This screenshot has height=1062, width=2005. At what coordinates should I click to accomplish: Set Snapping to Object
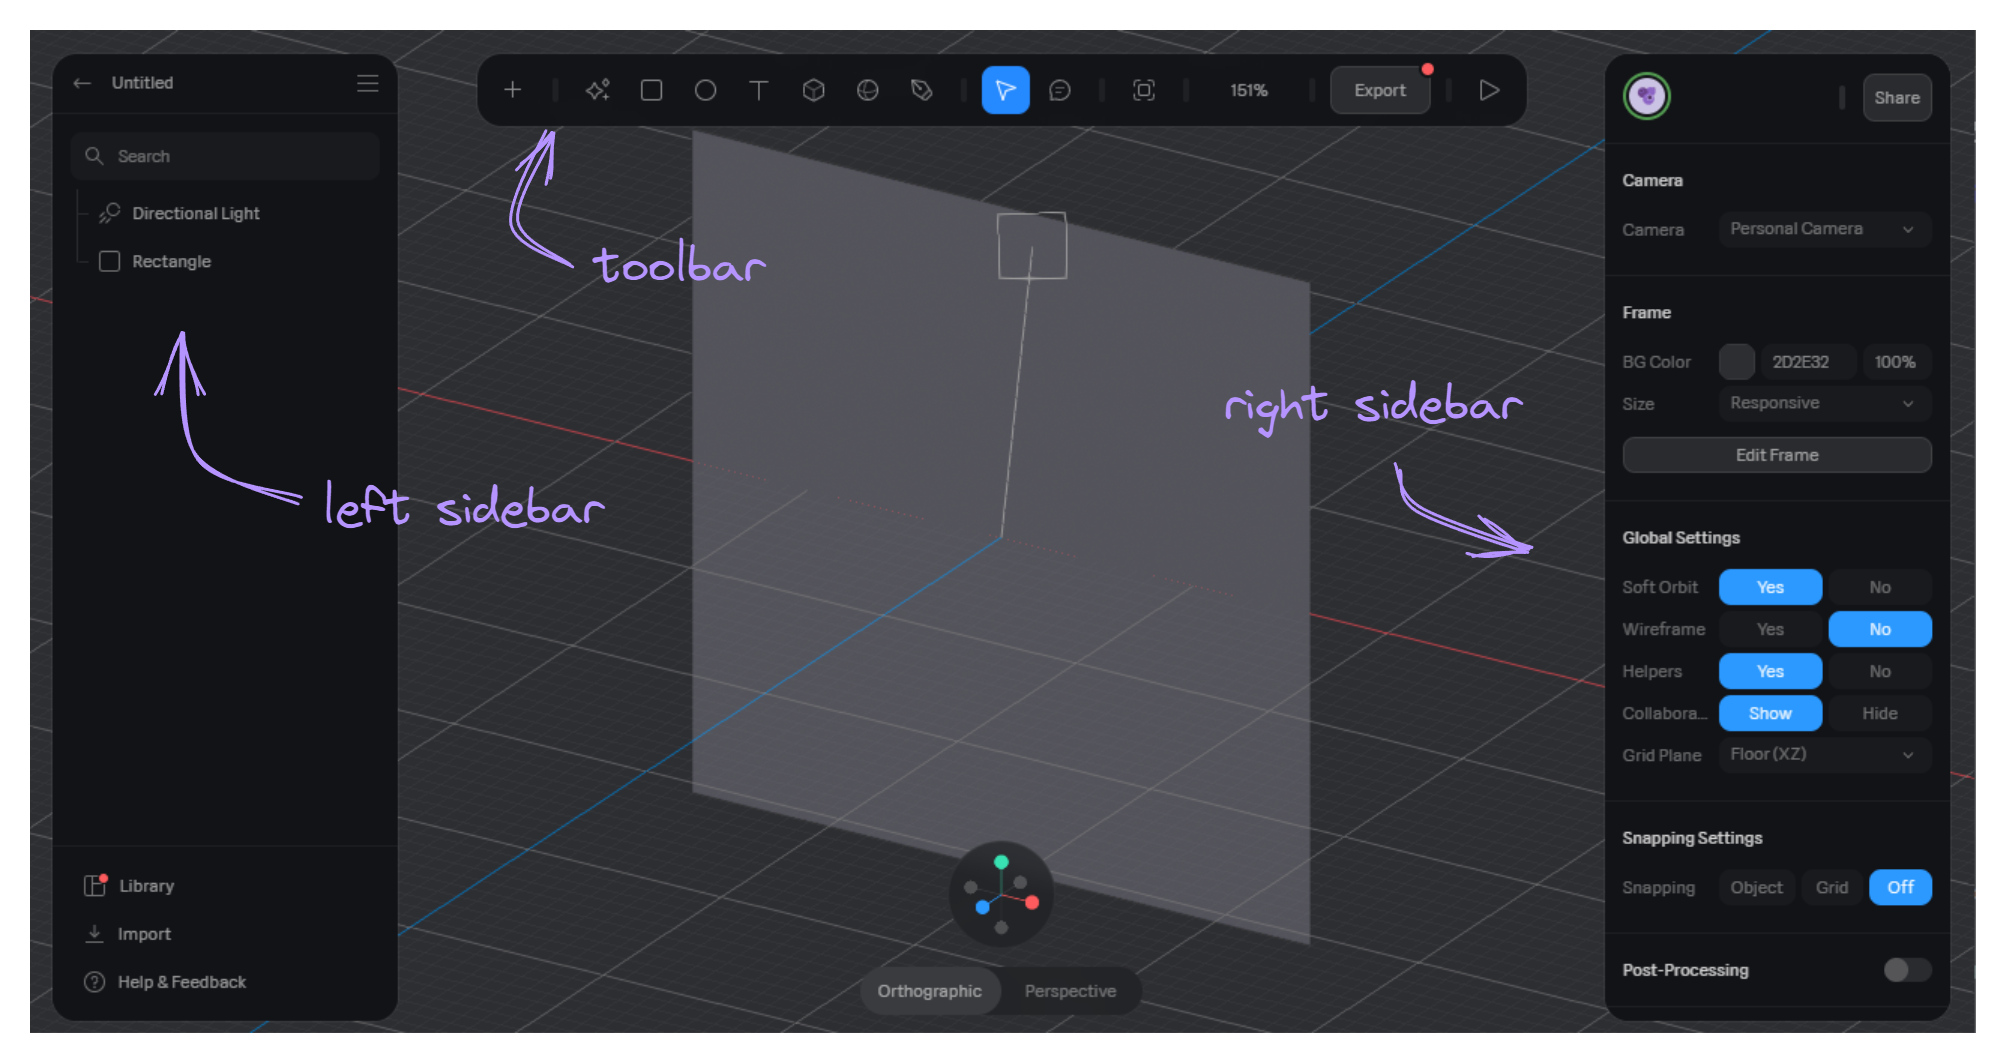[x=1756, y=887]
